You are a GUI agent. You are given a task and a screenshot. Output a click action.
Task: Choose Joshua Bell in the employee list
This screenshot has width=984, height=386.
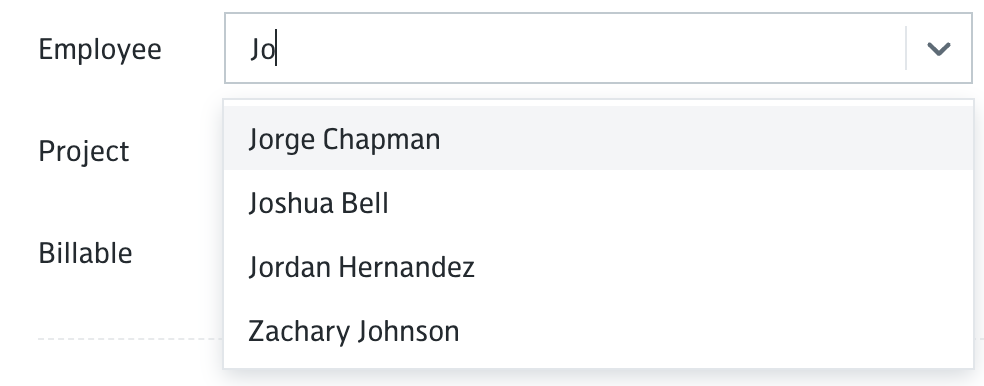pyautogui.click(x=598, y=203)
